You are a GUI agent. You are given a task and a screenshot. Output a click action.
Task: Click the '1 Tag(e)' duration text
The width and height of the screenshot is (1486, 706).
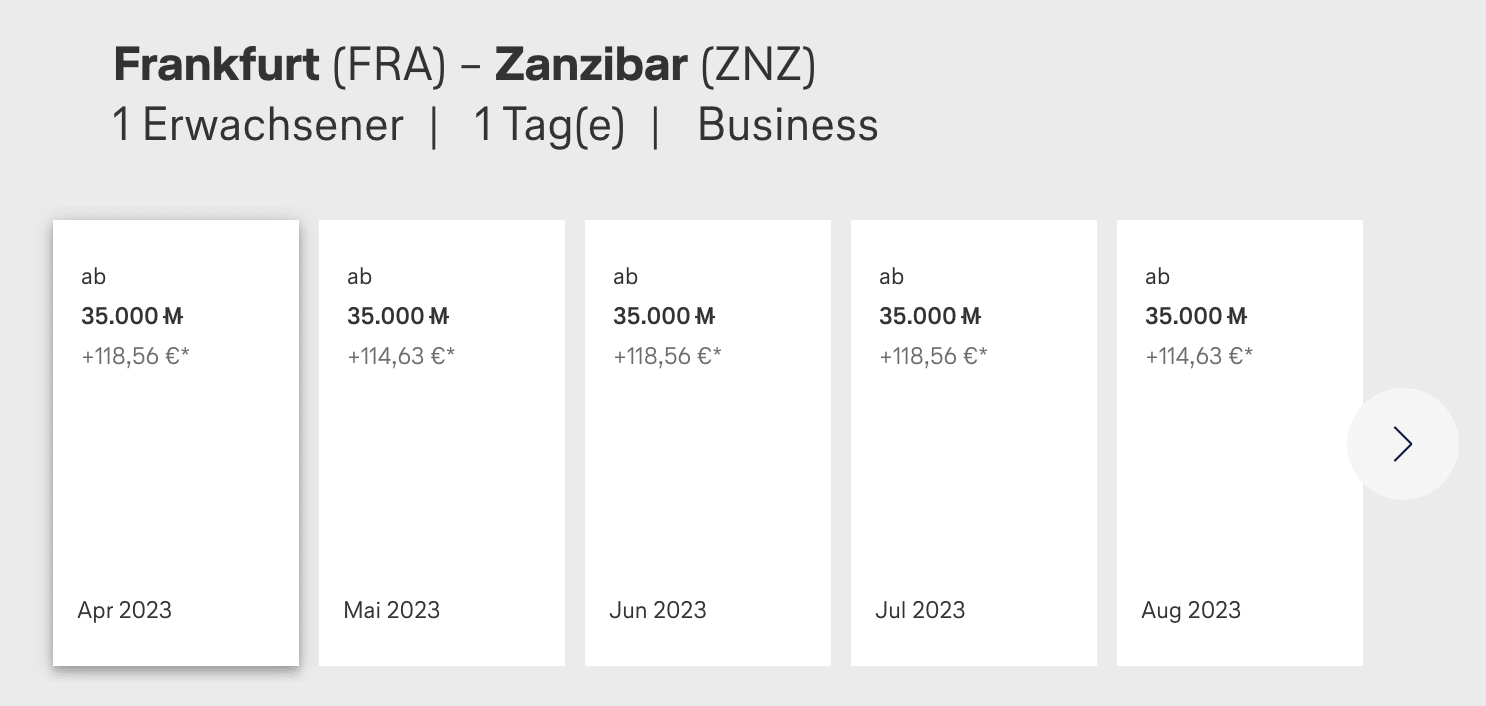tap(549, 126)
